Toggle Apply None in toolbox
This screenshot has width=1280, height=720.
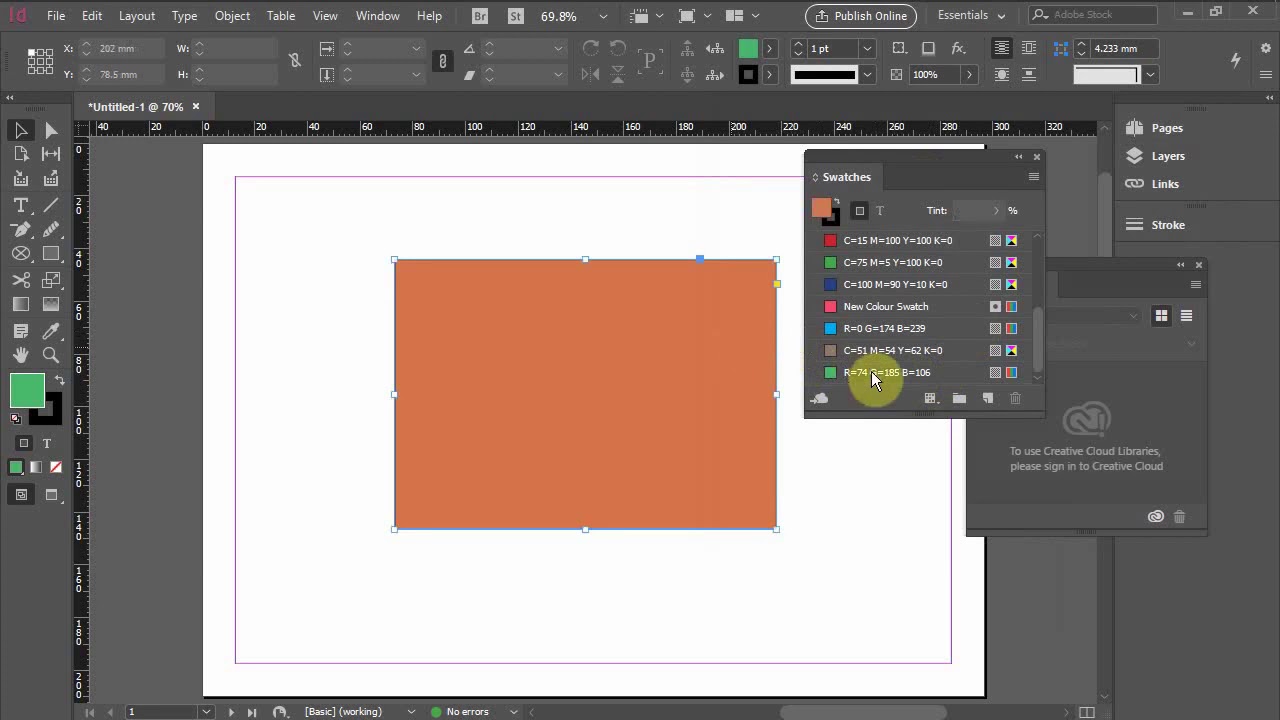[x=56, y=467]
